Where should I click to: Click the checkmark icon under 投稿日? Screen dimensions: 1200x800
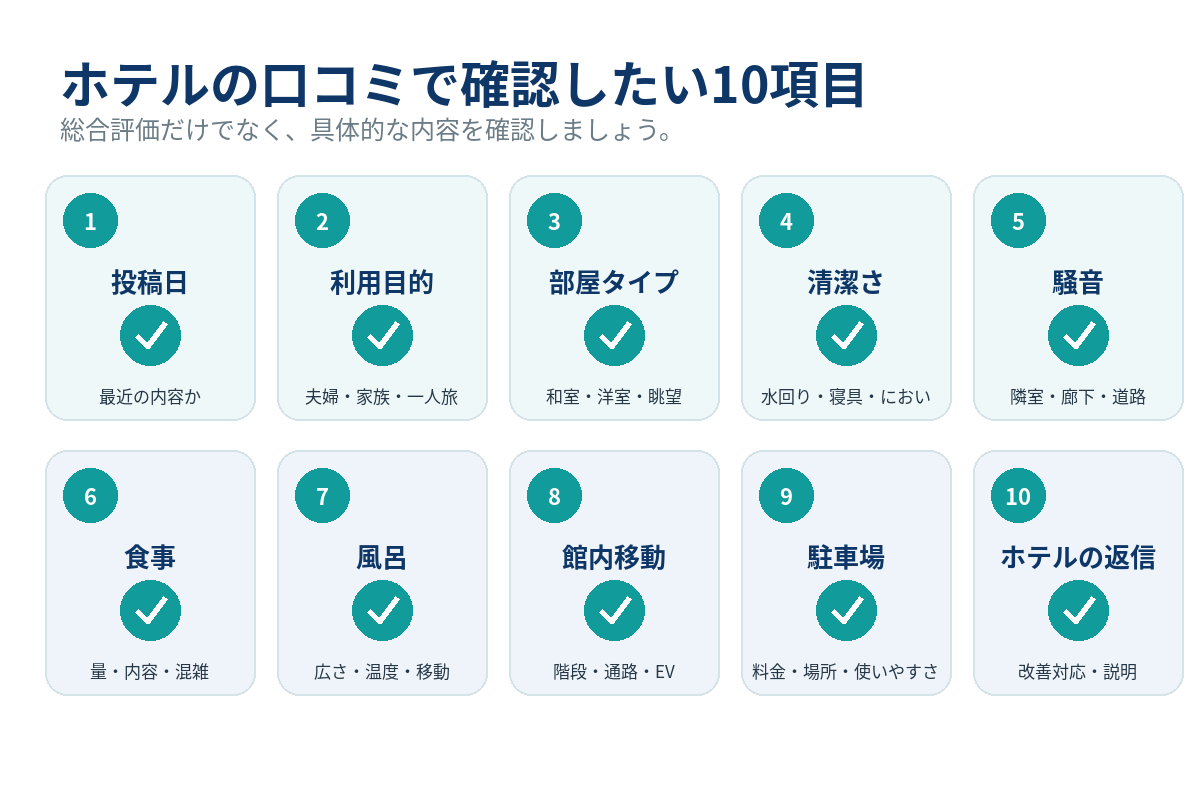150,336
